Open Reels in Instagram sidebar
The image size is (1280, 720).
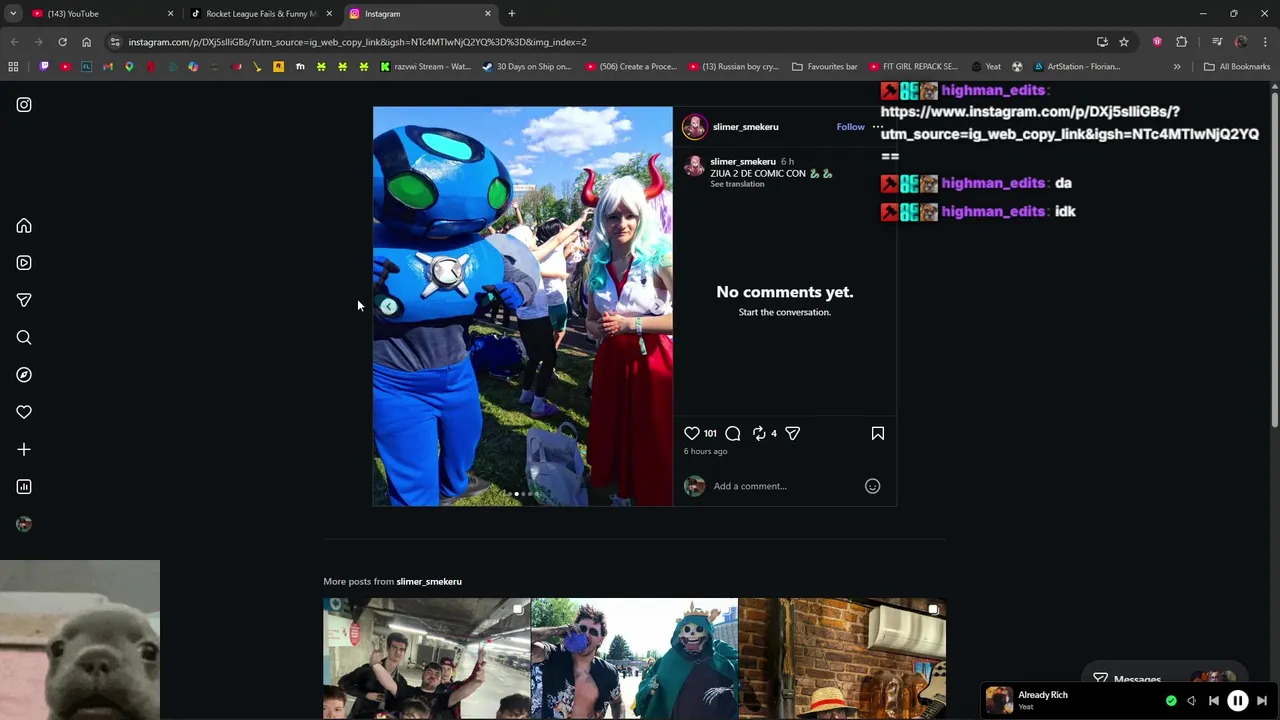(24, 263)
